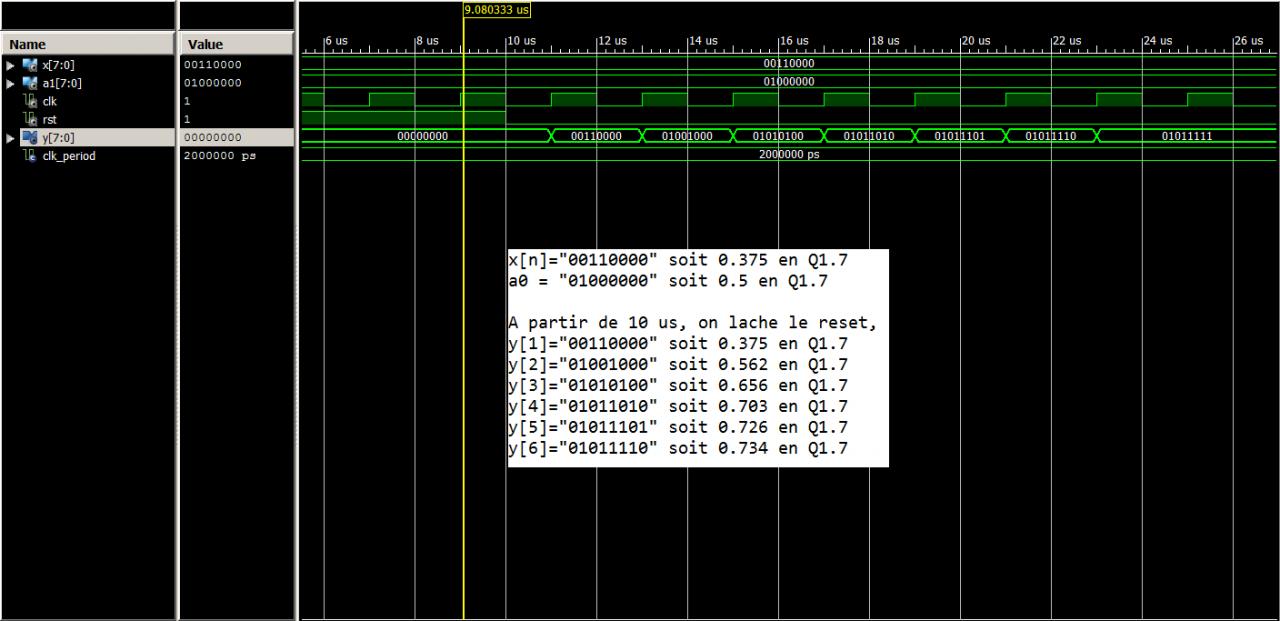Click the 16 us ruler tick
Viewport: 1280px width, 621px height.
[x=794, y=41]
